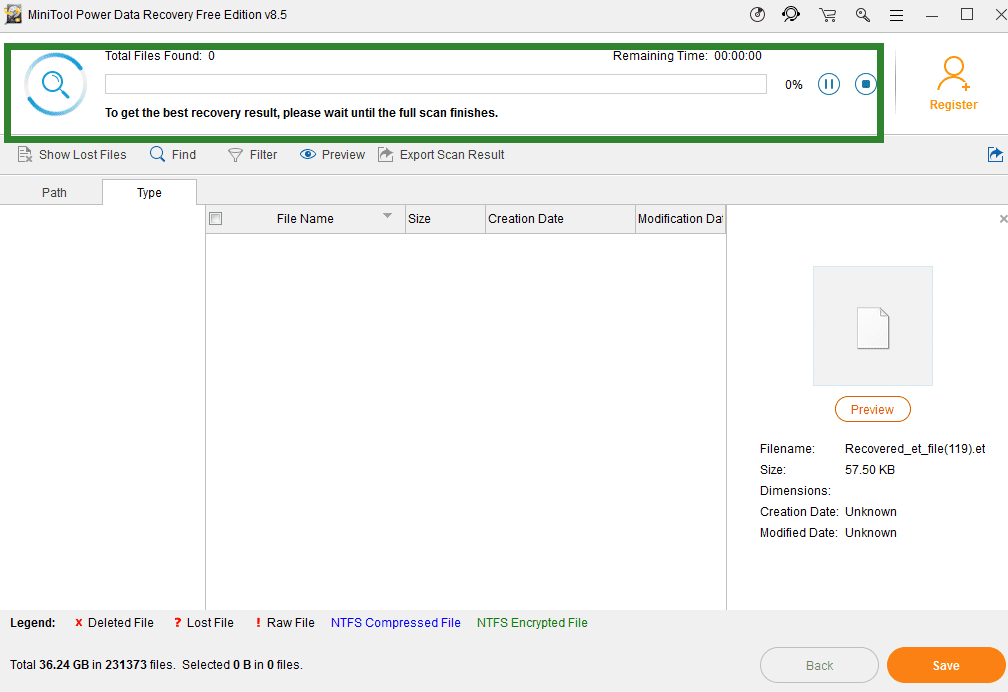Click the 57.50 KB size value

click(x=870, y=469)
